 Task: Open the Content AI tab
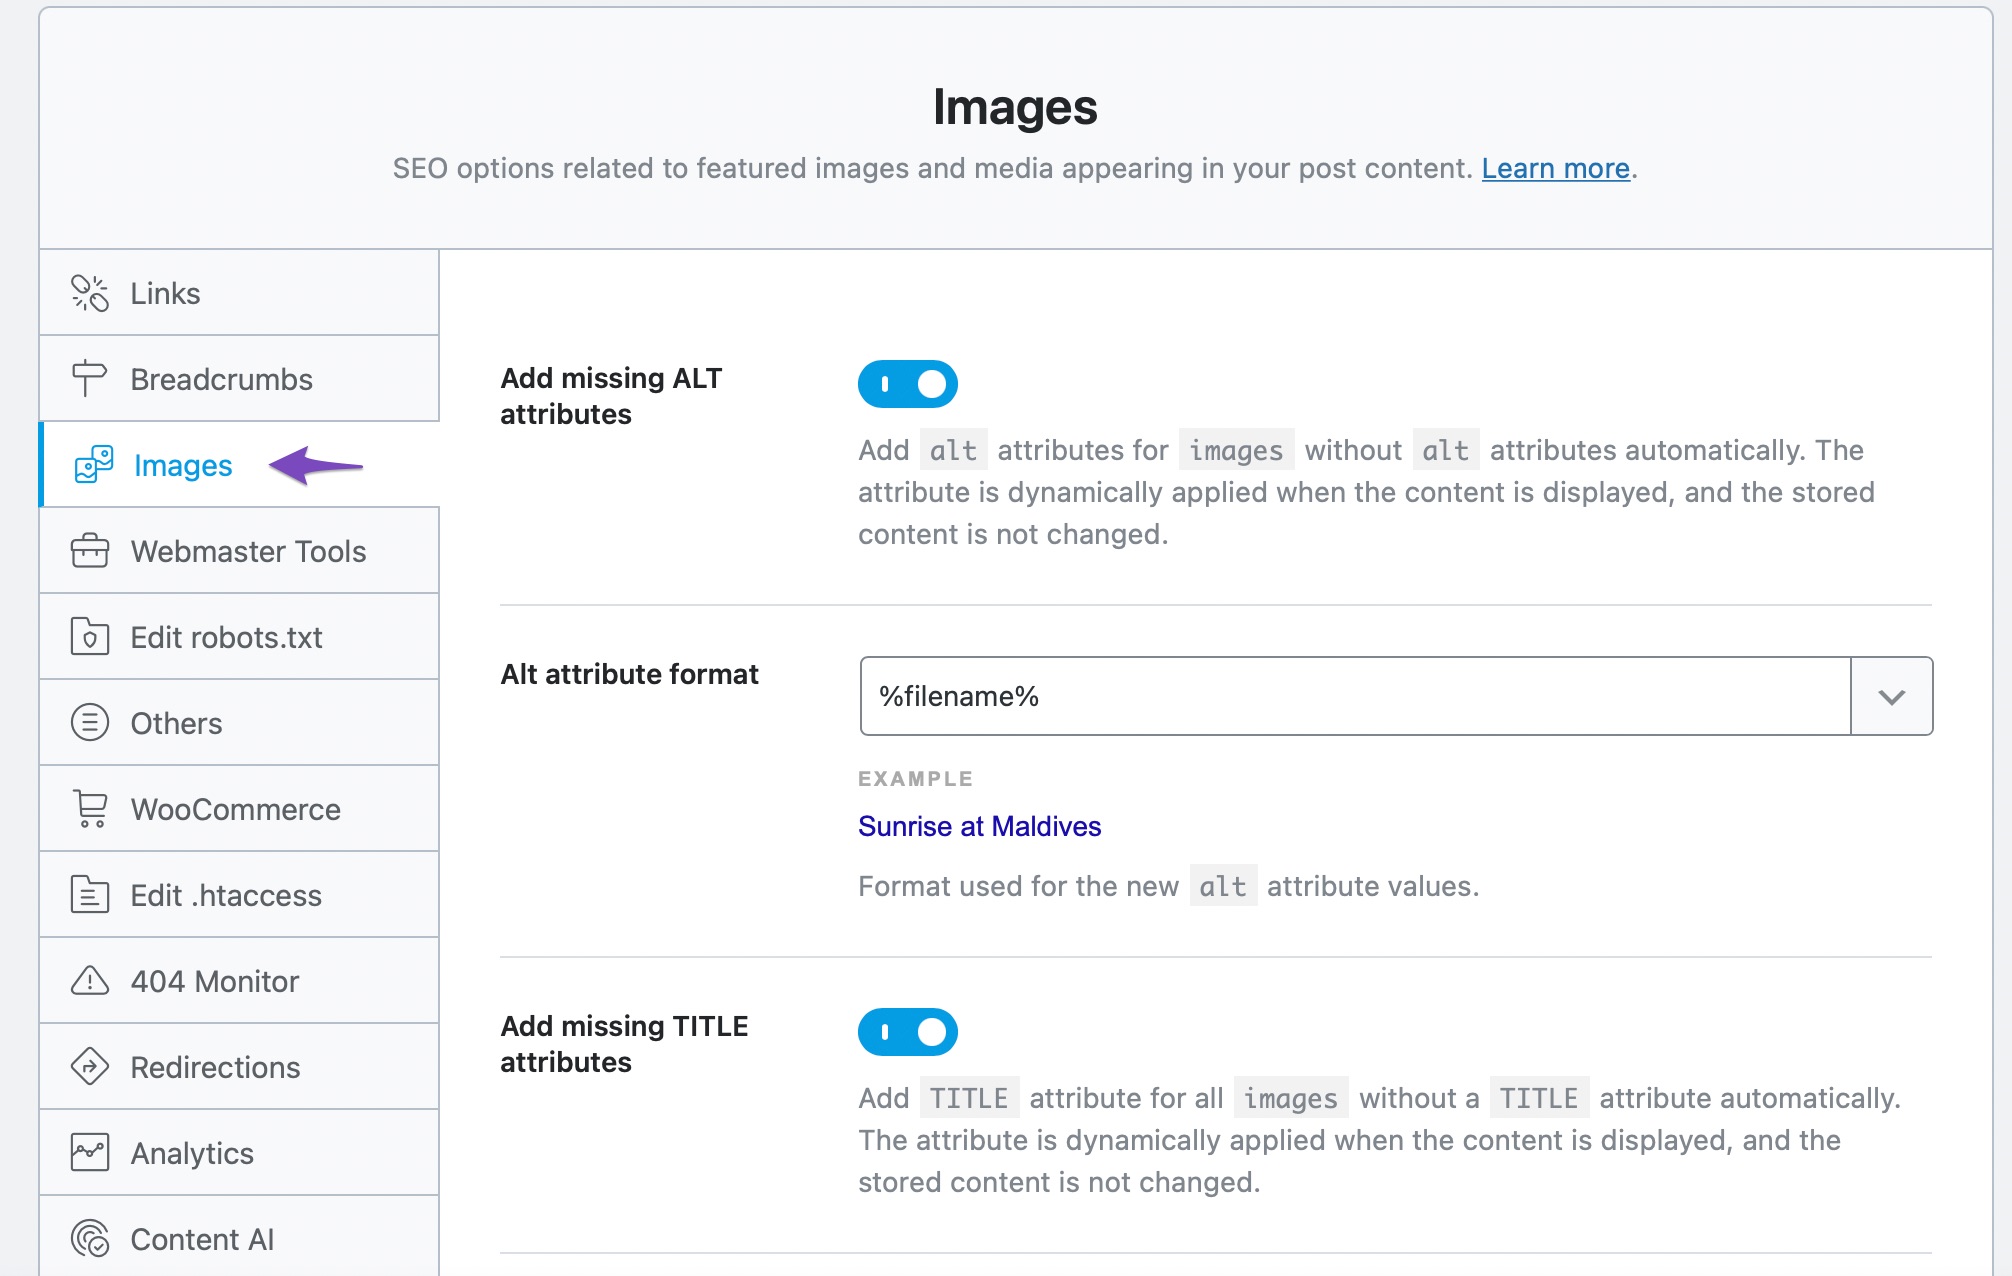239,1238
